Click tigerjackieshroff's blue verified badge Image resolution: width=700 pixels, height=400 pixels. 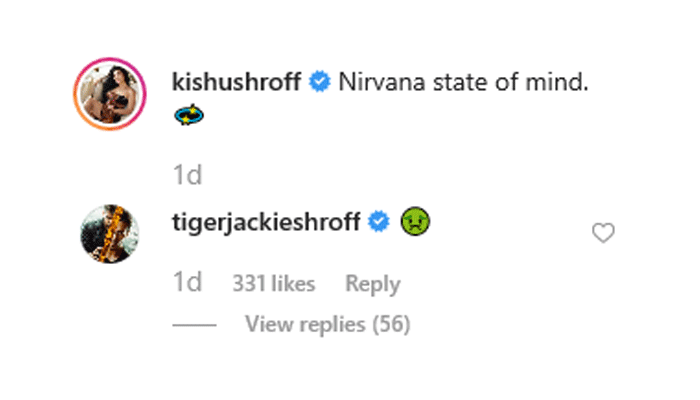click(x=378, y=222)
